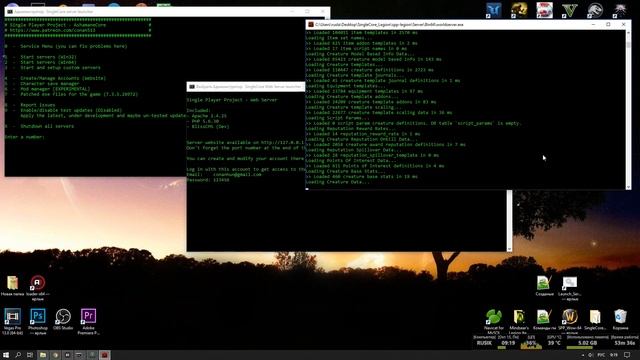The image size is (640, 360).
Task: Click 'Loading Creature Data...' console line
Action: coord(337,182)
